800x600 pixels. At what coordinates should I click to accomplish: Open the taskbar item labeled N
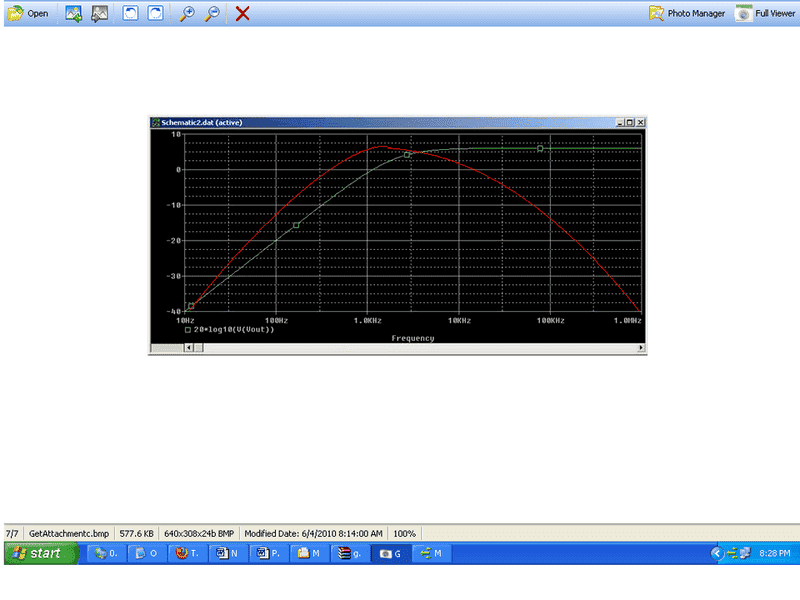[228, 553]
